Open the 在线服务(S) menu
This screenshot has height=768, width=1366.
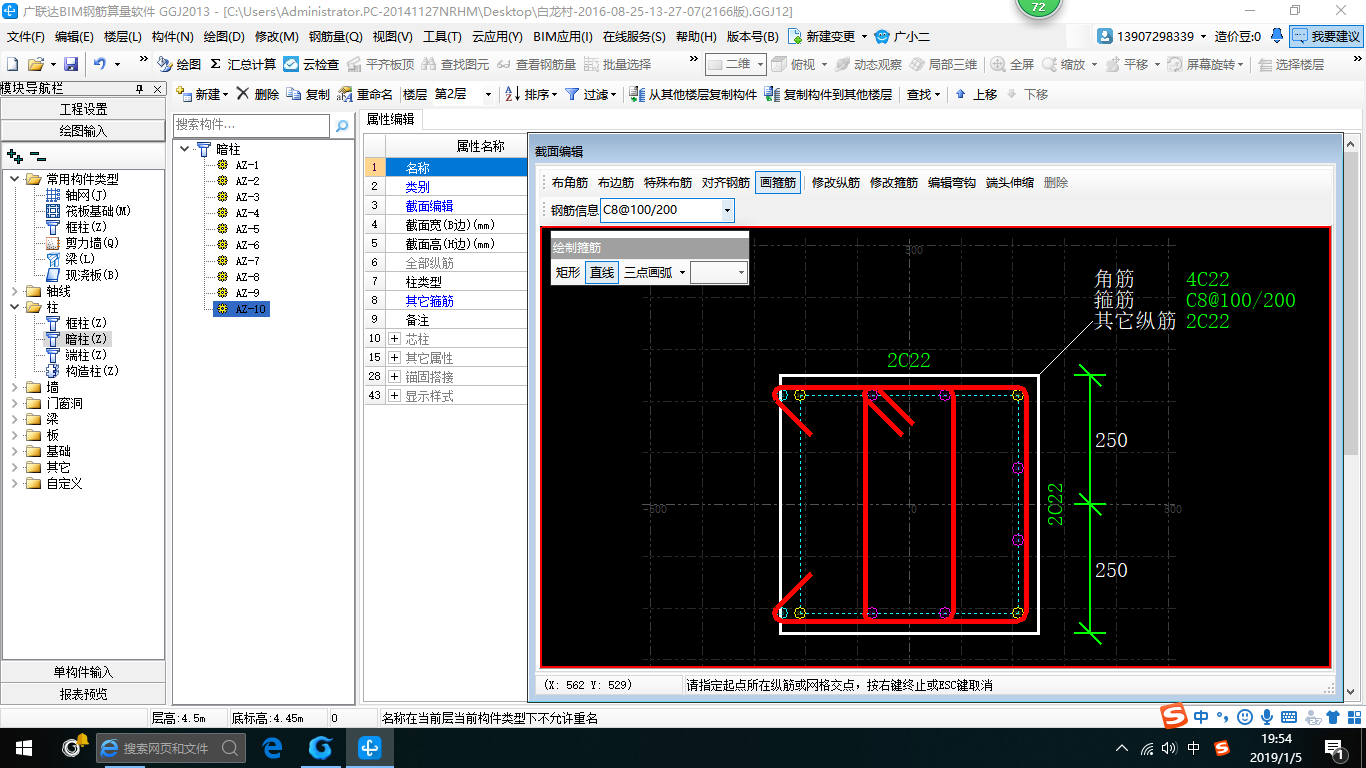[x=634, y=37]
